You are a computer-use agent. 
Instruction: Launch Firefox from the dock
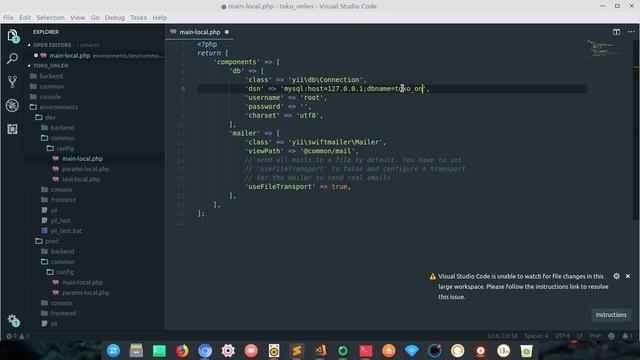click(182, 351)
